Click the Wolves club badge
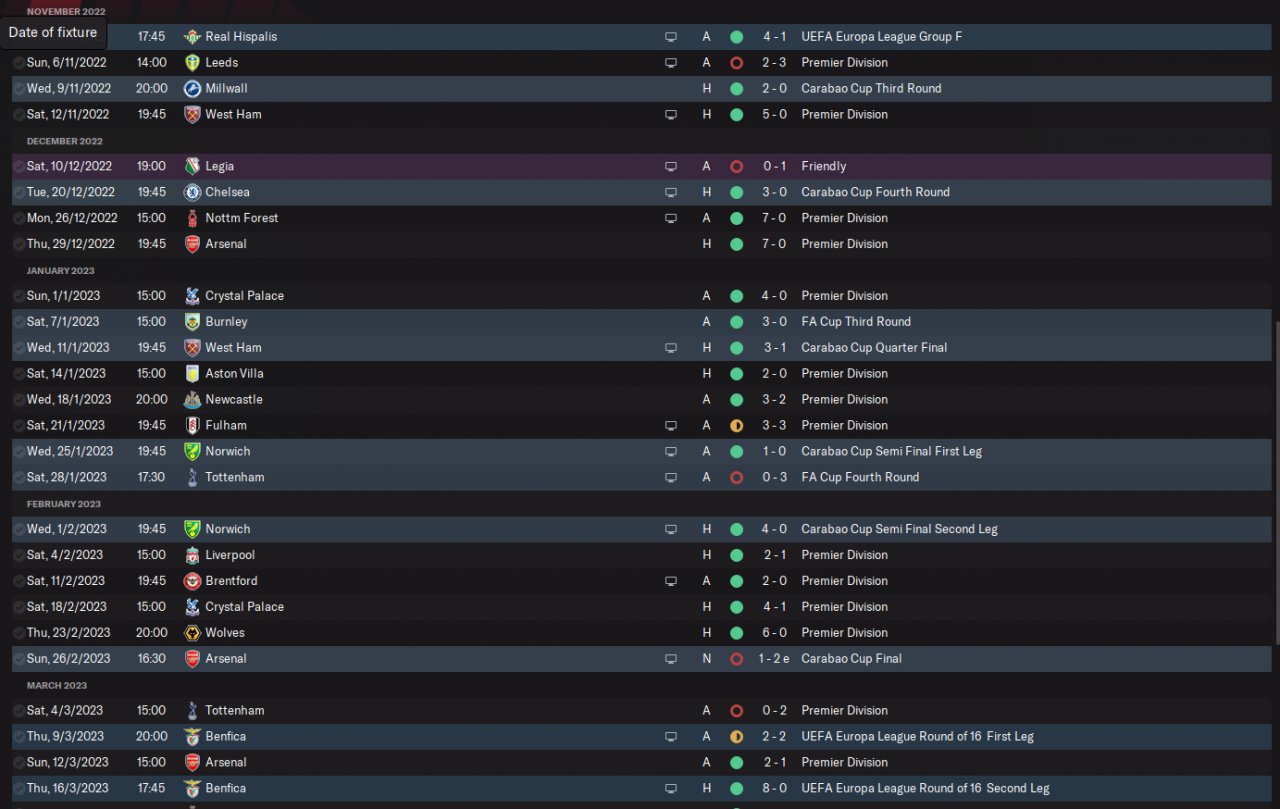Viewport: 1280px width, 809px height. point(192,633)
